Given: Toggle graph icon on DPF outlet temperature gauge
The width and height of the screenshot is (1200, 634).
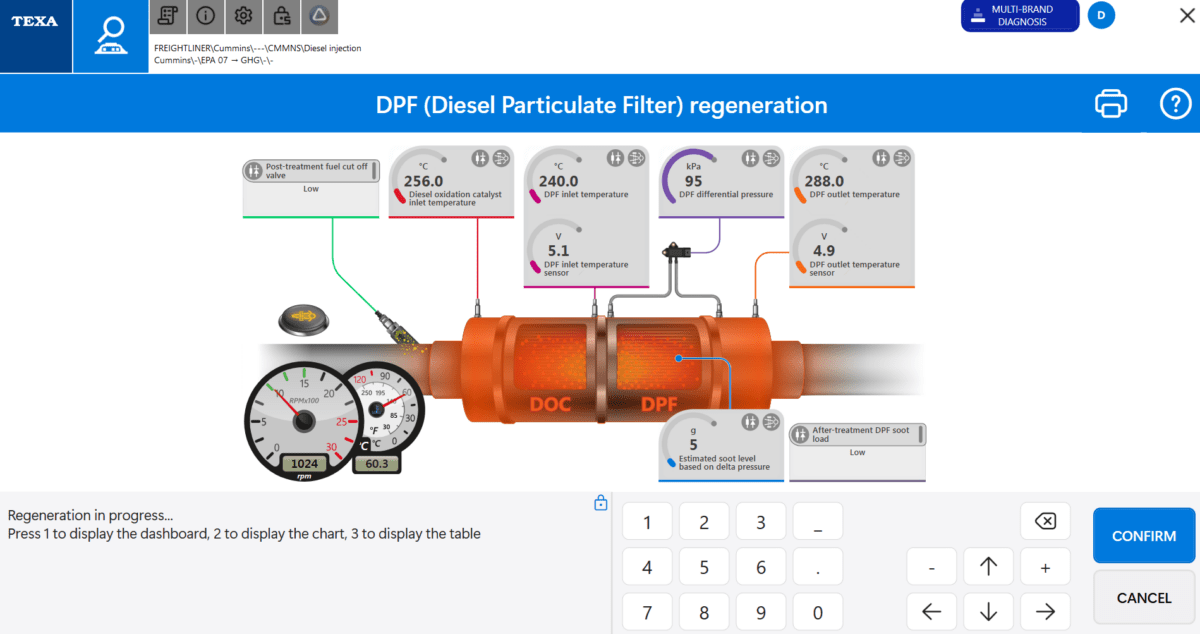Looking at the screenshot, I should (901, 158).
